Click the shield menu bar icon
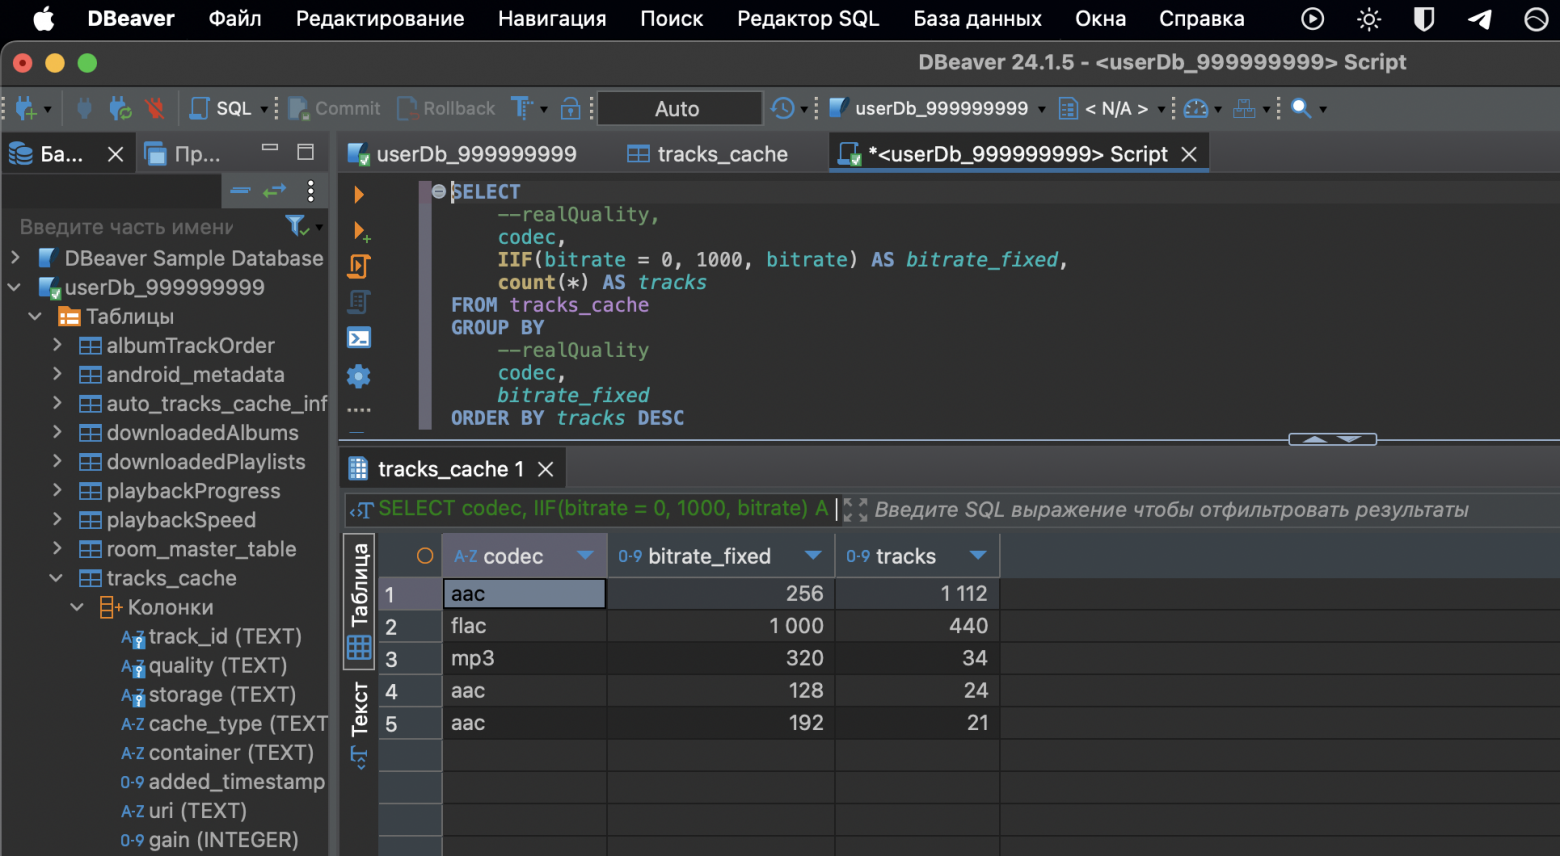Viewport: 1560px width, 856px height. click(x=1424, y=19)
